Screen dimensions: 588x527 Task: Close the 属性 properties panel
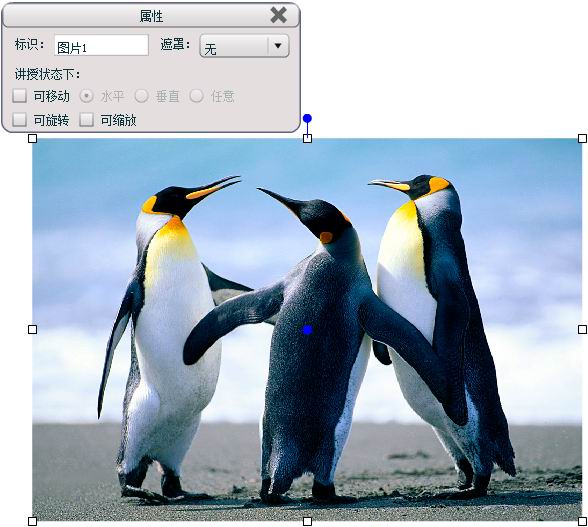click(278, 15)
